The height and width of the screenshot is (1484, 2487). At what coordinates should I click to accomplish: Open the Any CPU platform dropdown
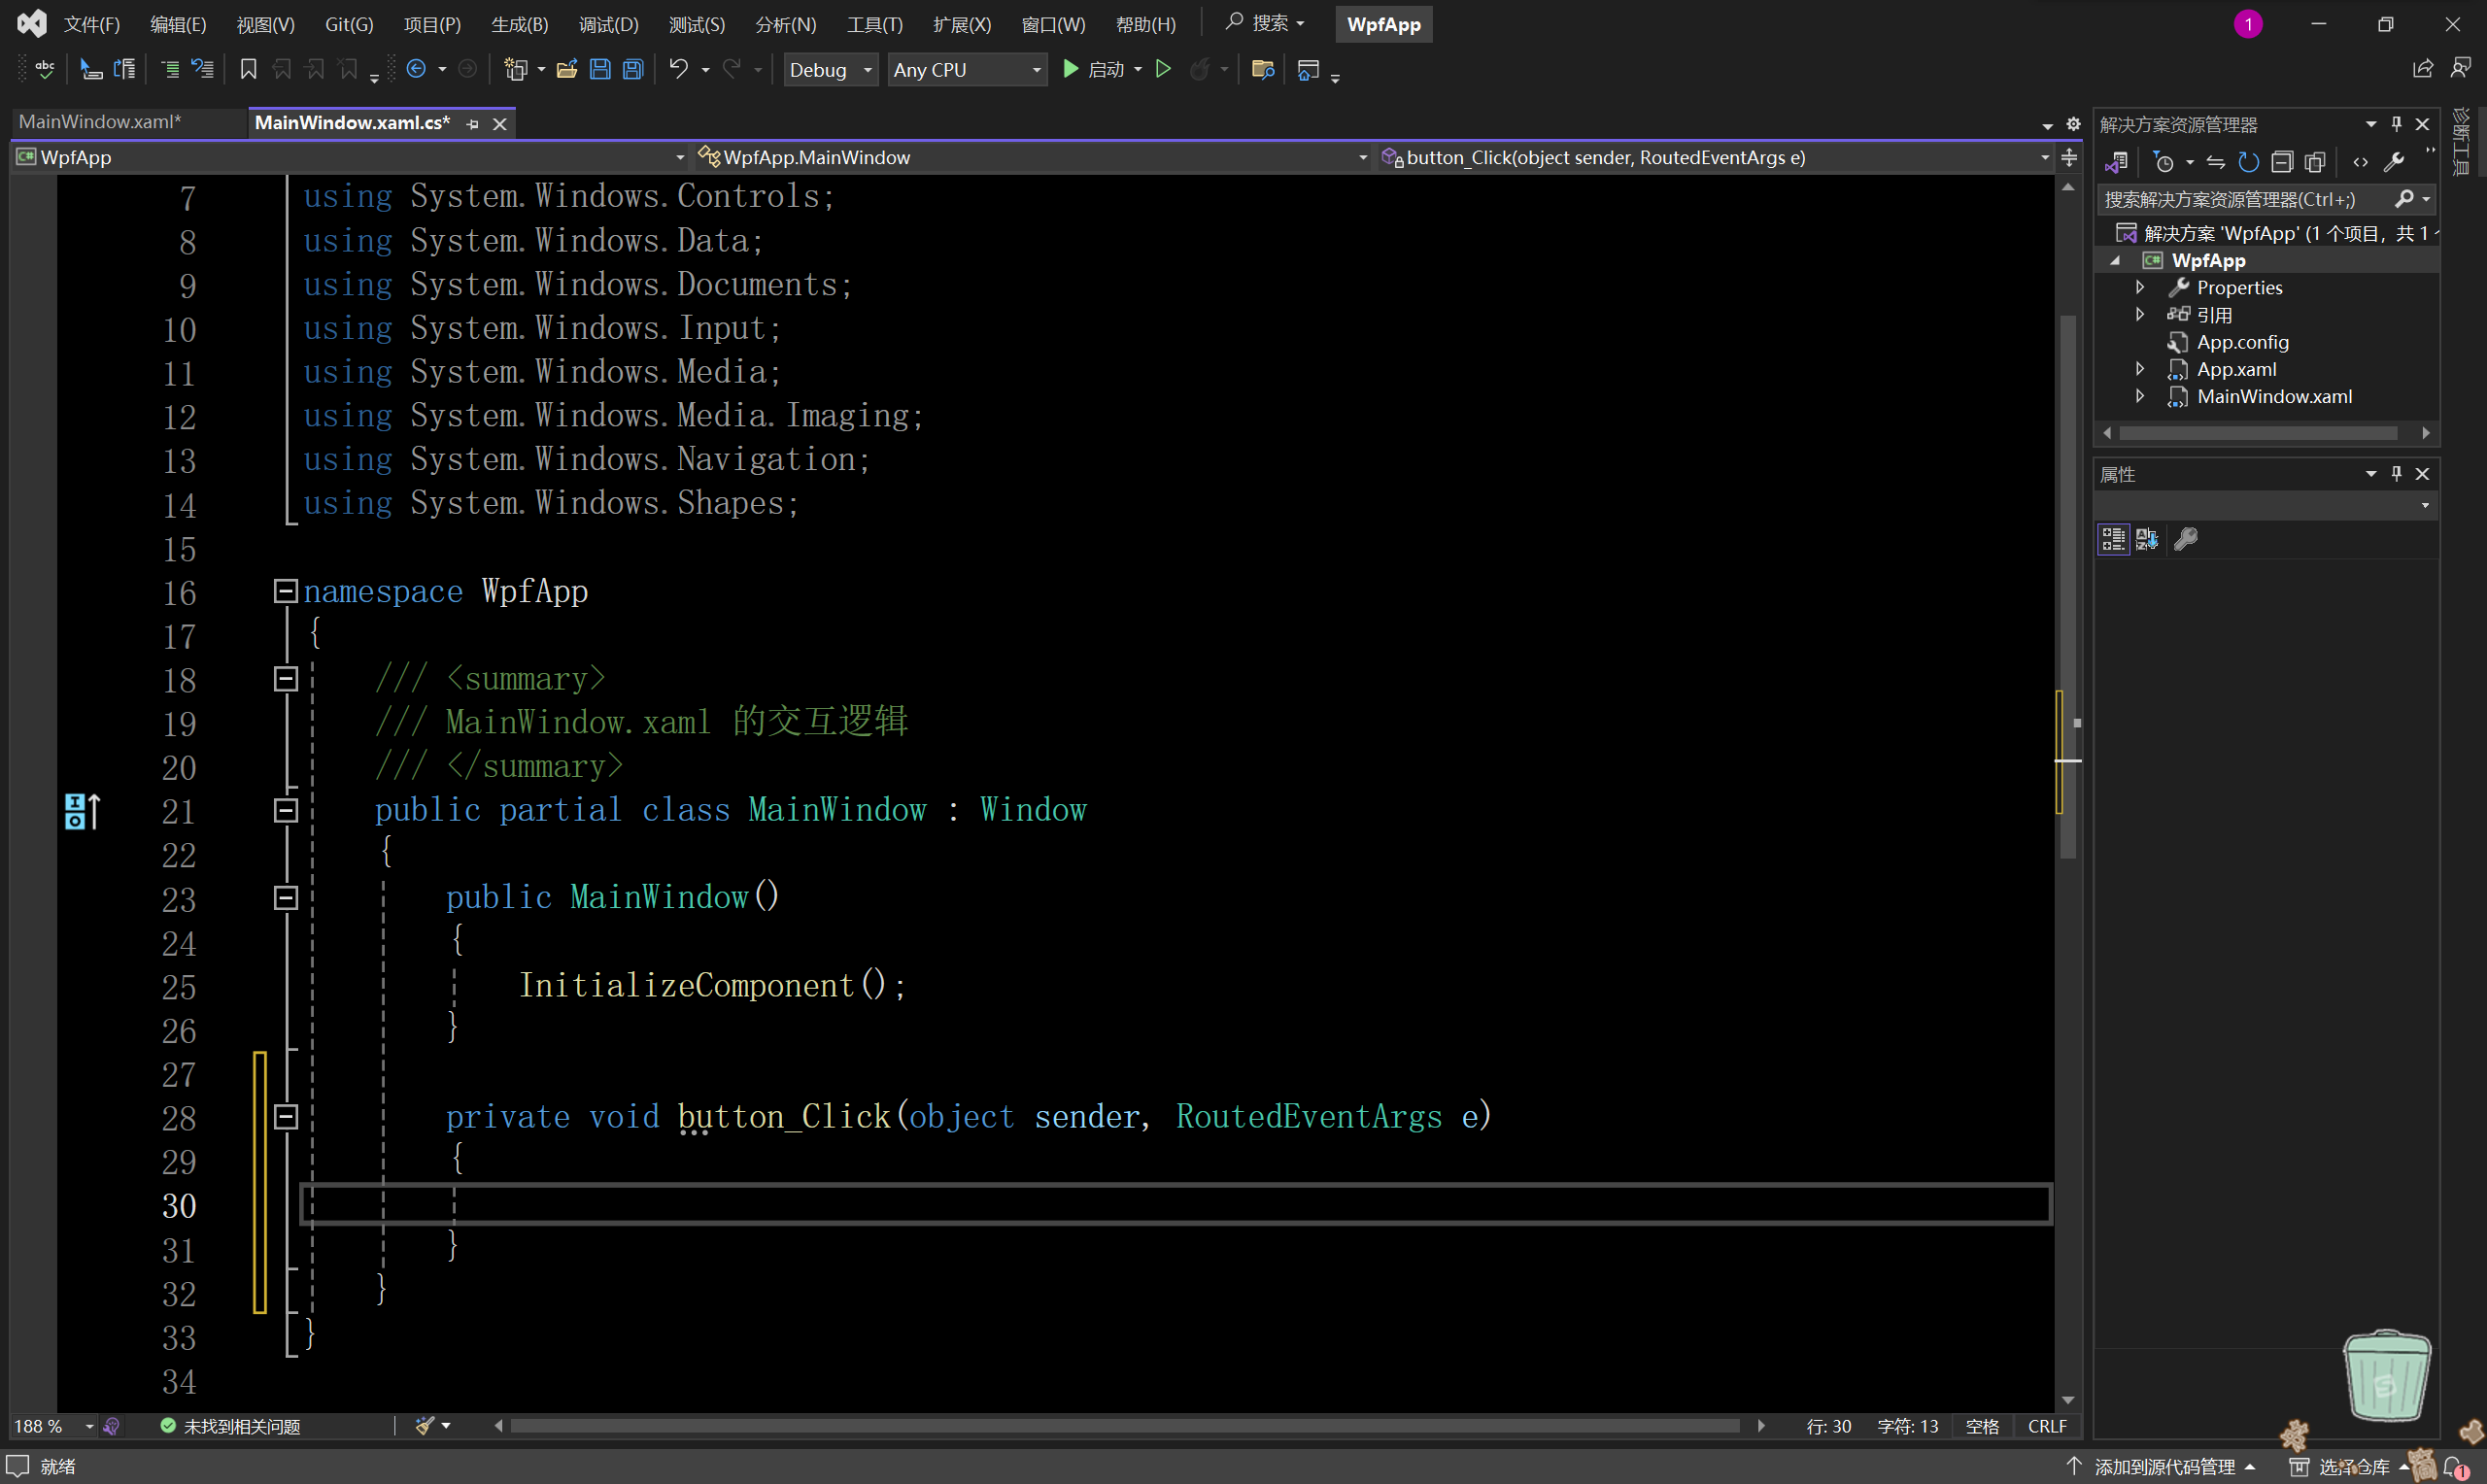967,70
